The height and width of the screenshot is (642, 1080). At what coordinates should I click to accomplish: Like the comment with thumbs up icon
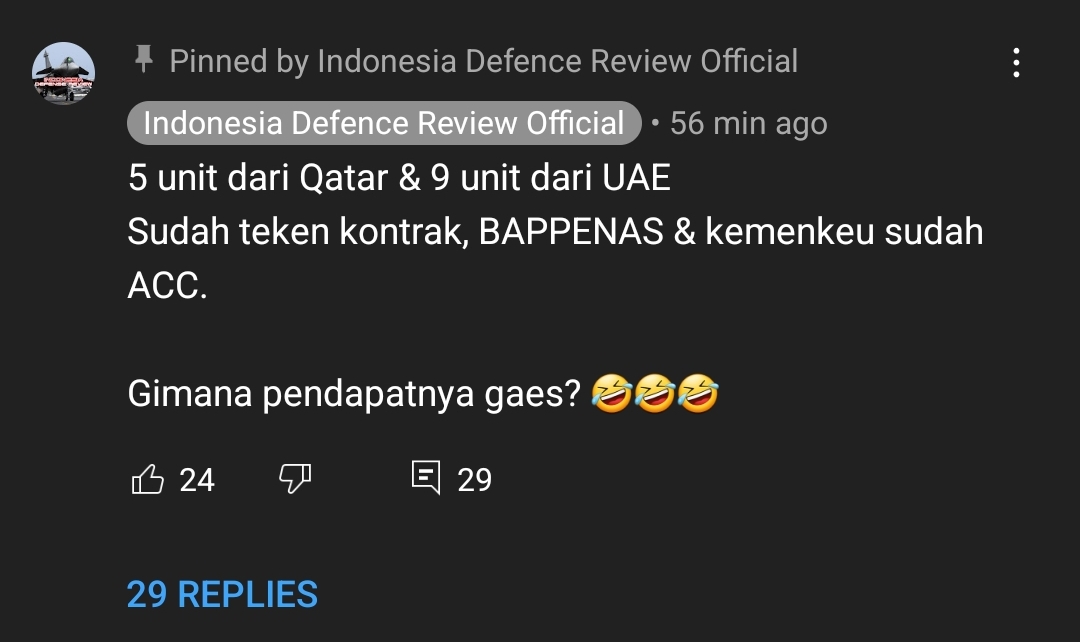tap(147, 479)
